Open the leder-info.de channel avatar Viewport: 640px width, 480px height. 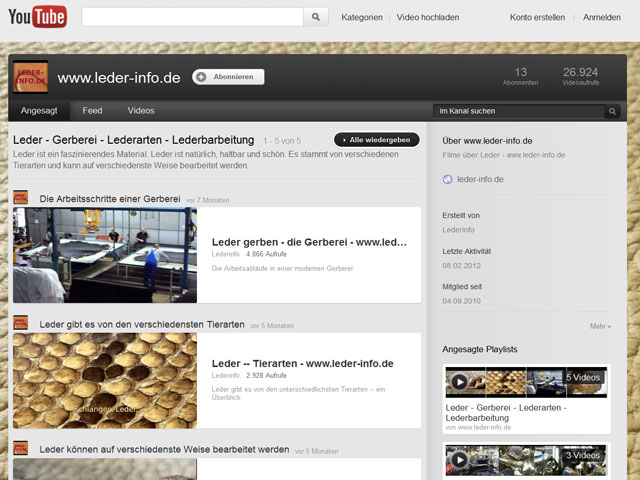click(x=31, y=77)
